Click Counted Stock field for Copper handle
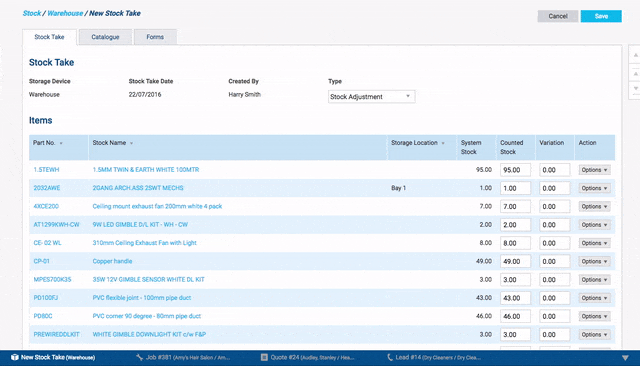Screen dimensions: 640x366 (515, 262)
